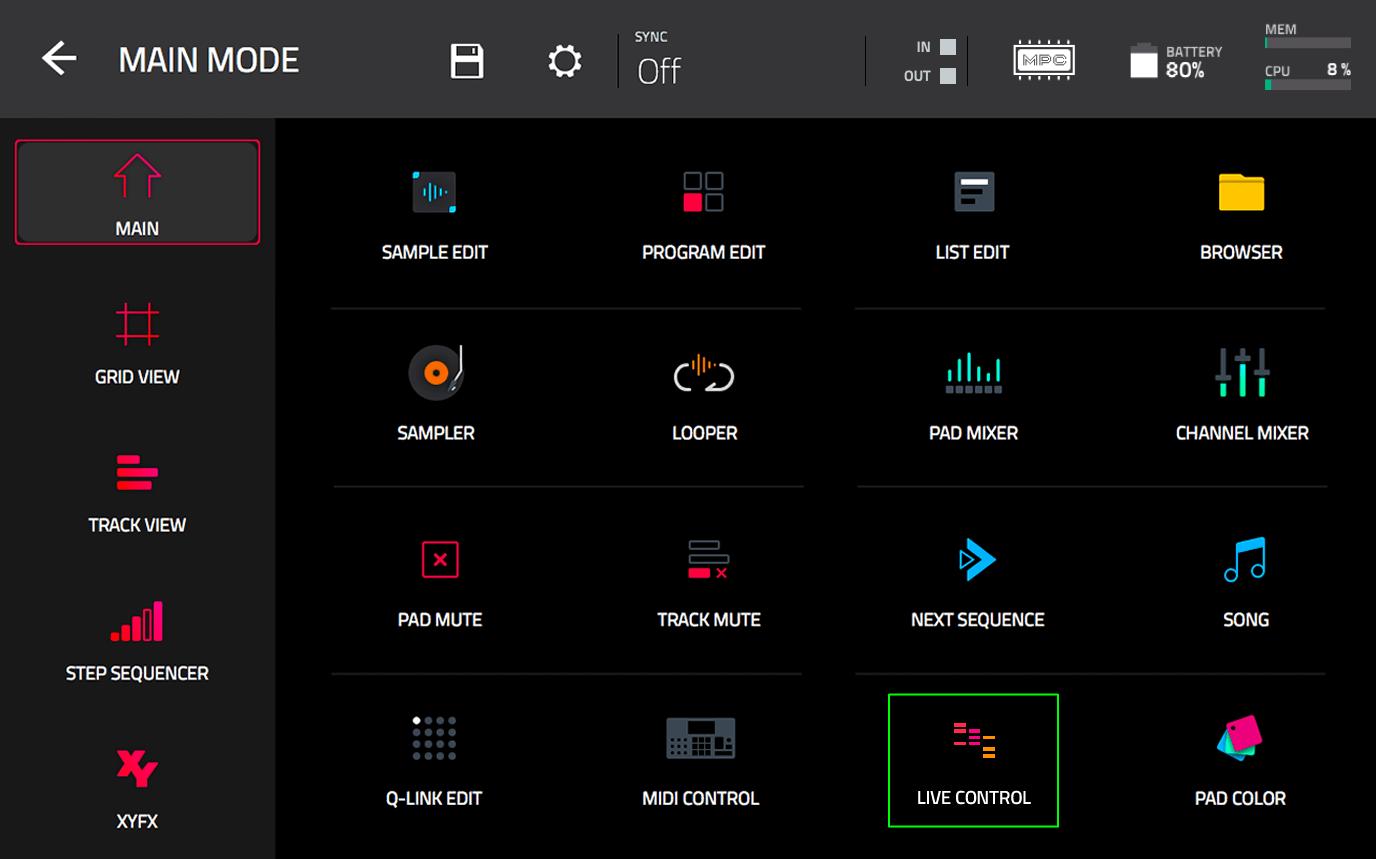Open the Sync setting showing Off
This screenshot has width=1376, height=859.
660,60
